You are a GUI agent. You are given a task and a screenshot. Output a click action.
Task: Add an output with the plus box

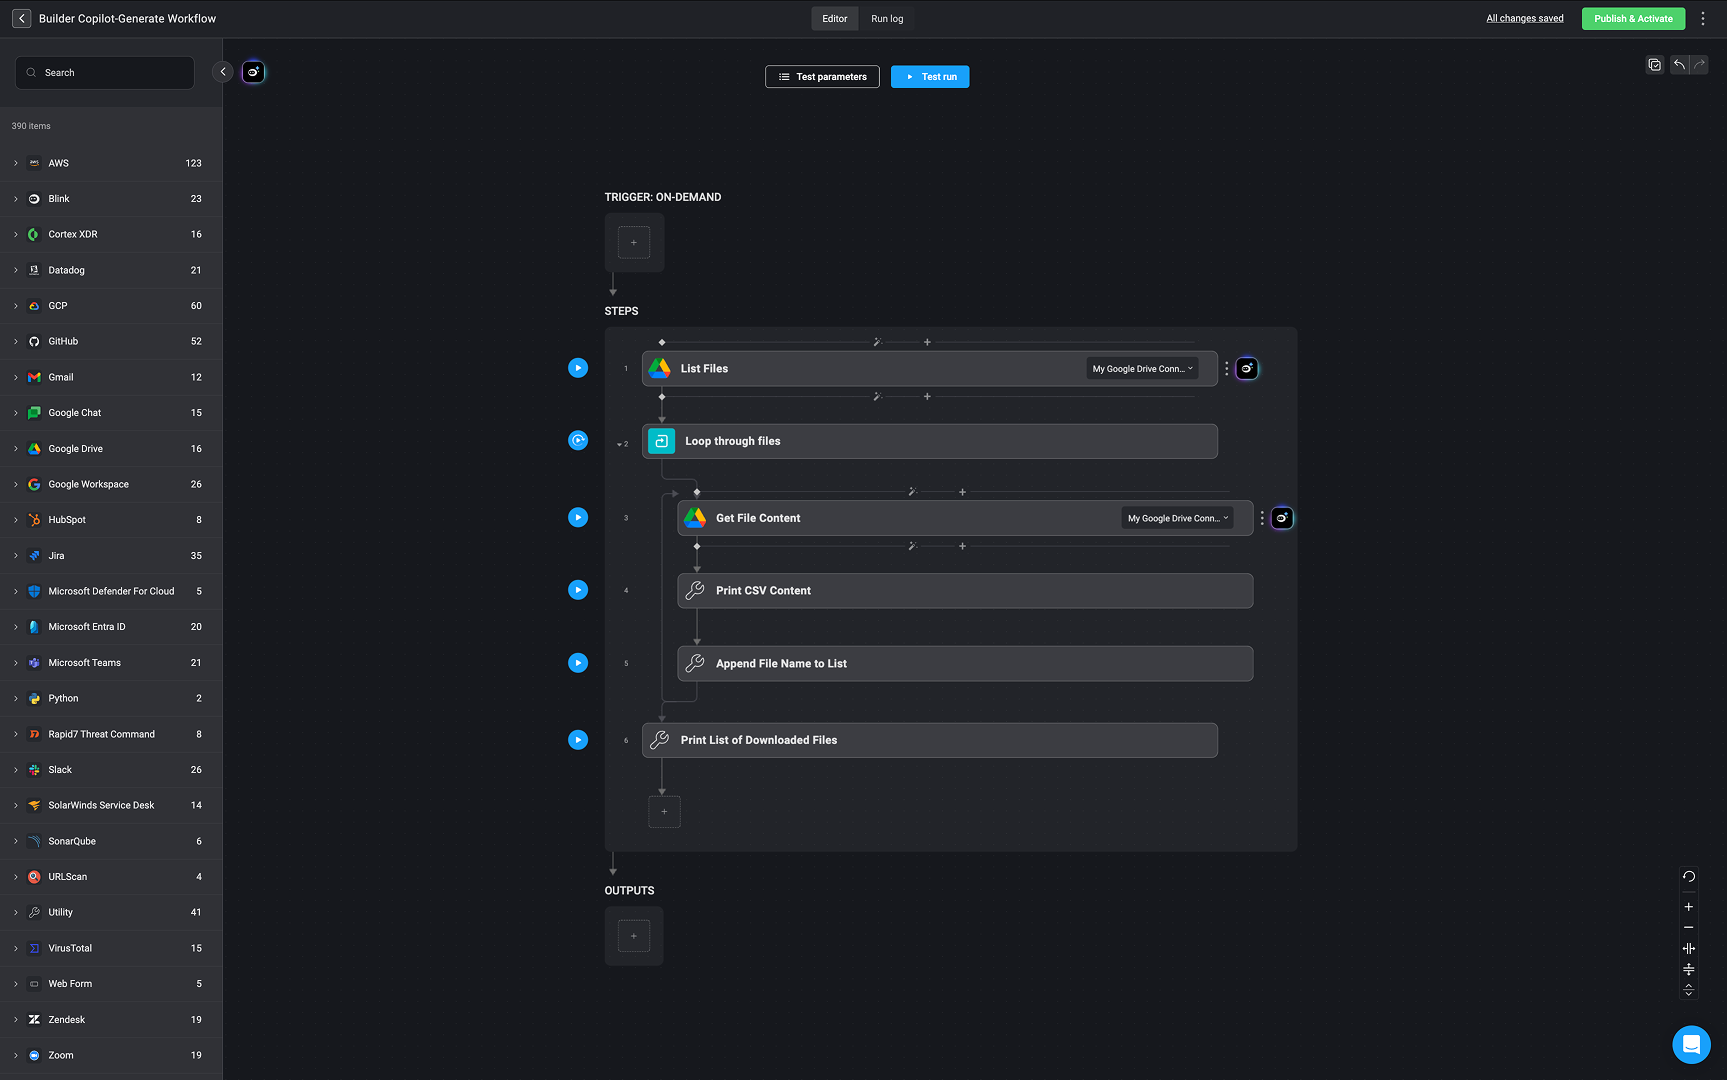coord(634,936)
